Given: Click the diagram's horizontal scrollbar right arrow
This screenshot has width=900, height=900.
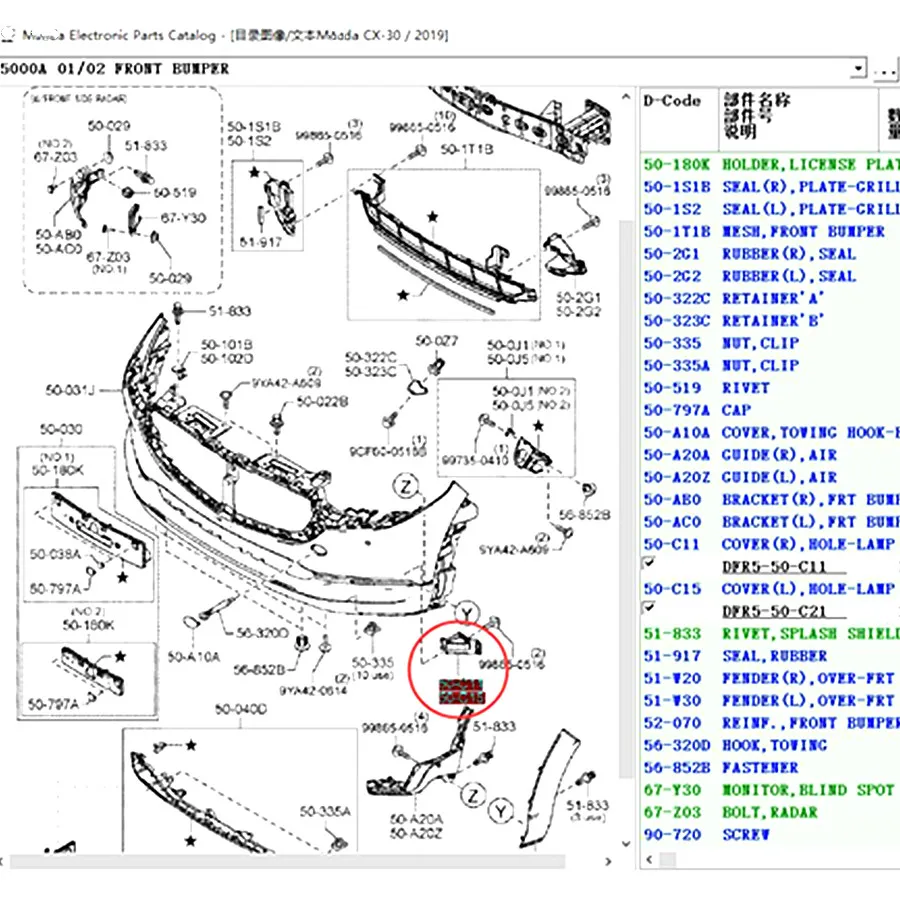Looking at the screenshot, I should [x=608, y=861].
